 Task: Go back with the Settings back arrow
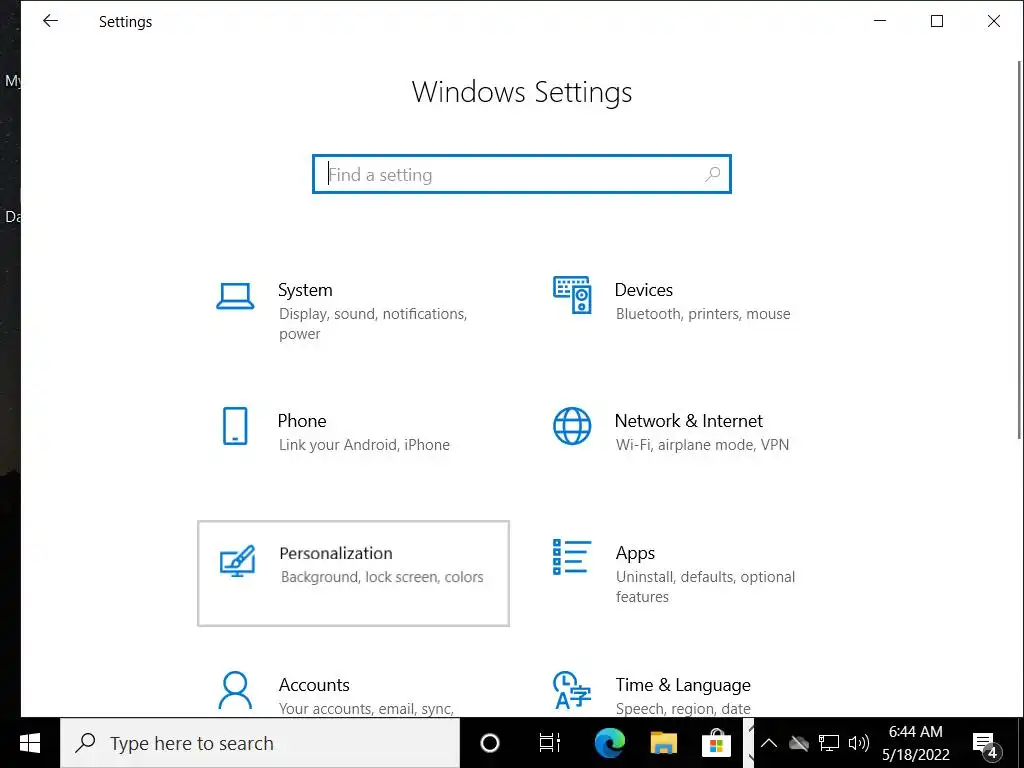click(x=50, y=21)
